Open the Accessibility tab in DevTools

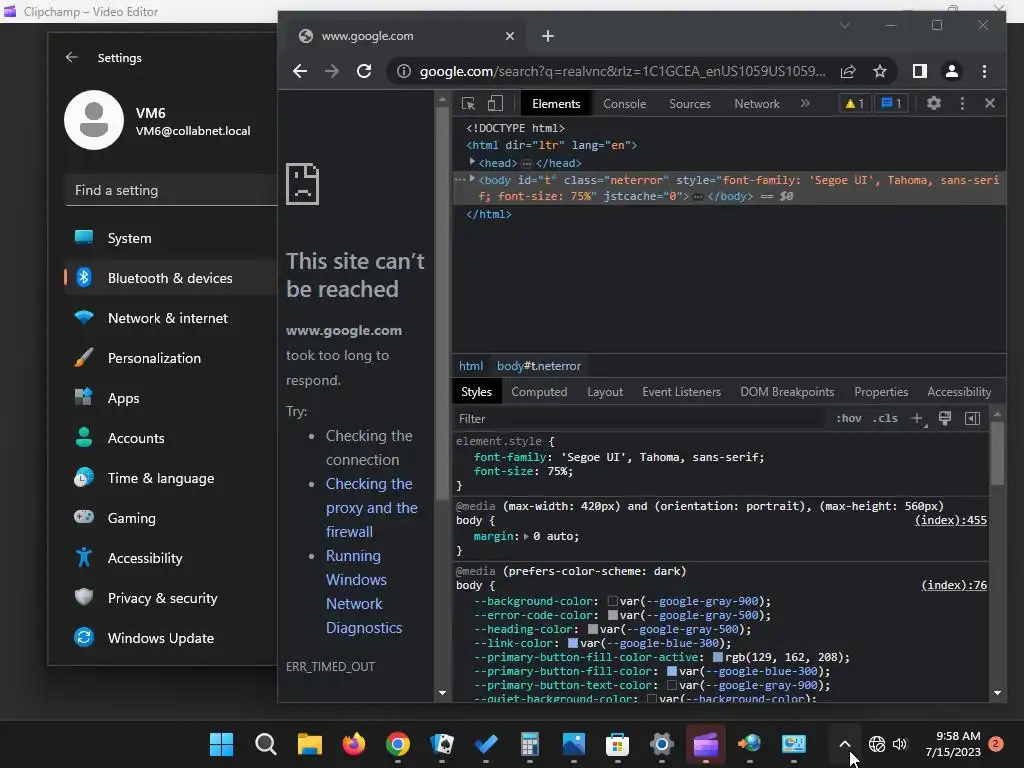coord(959,392)
